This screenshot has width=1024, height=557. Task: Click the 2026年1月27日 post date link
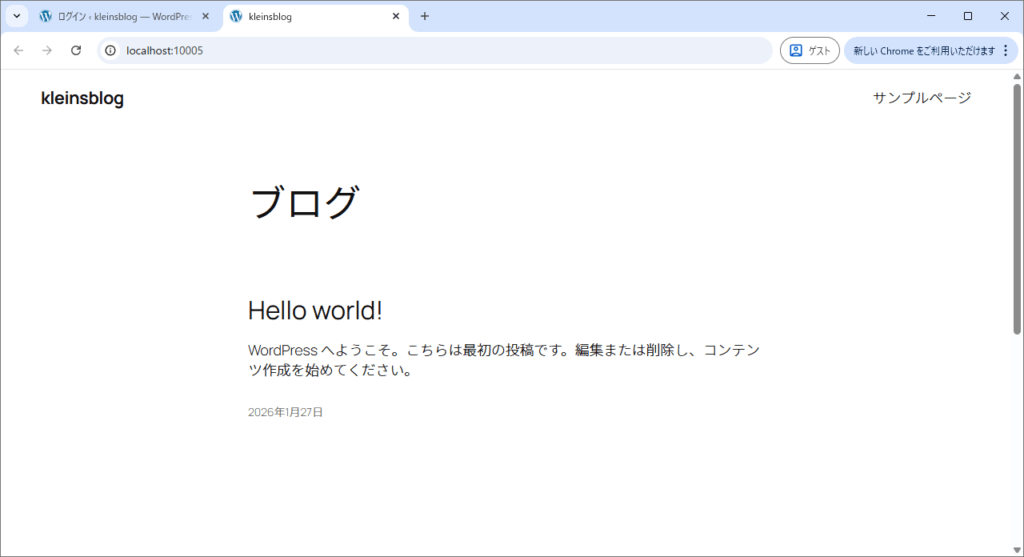(x=285, y=412)
